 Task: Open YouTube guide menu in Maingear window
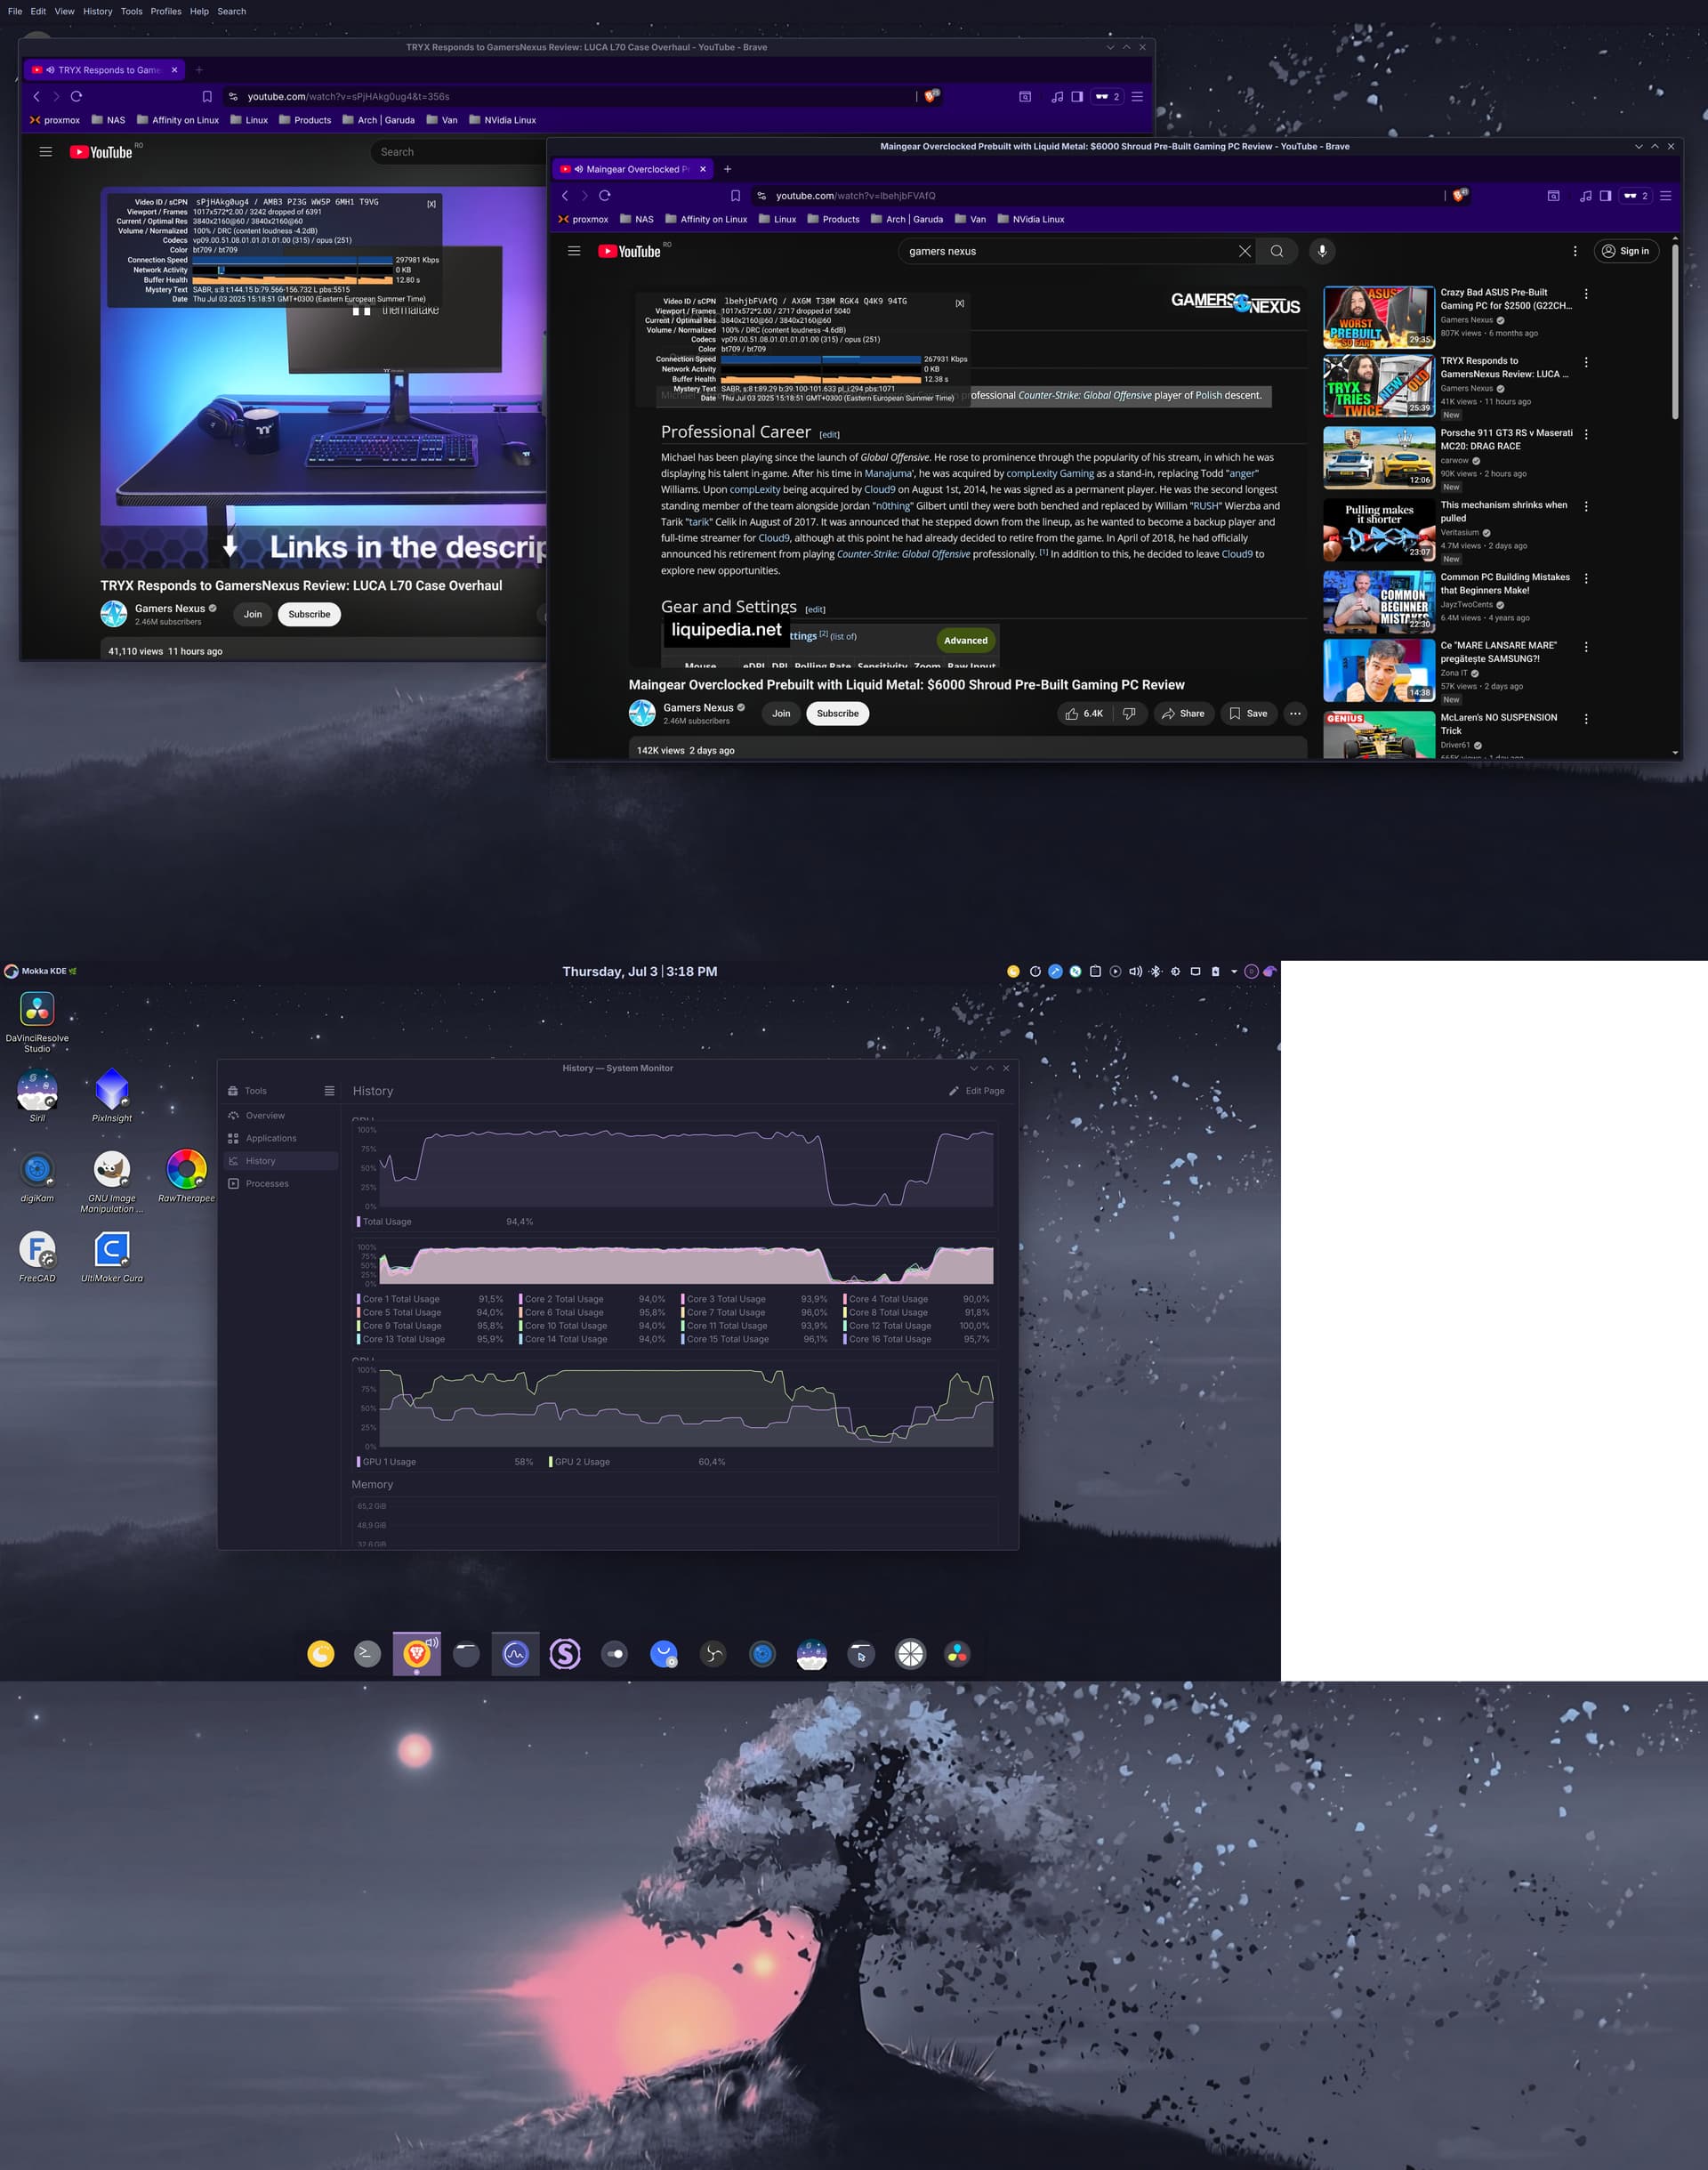(x=574, y=251)
